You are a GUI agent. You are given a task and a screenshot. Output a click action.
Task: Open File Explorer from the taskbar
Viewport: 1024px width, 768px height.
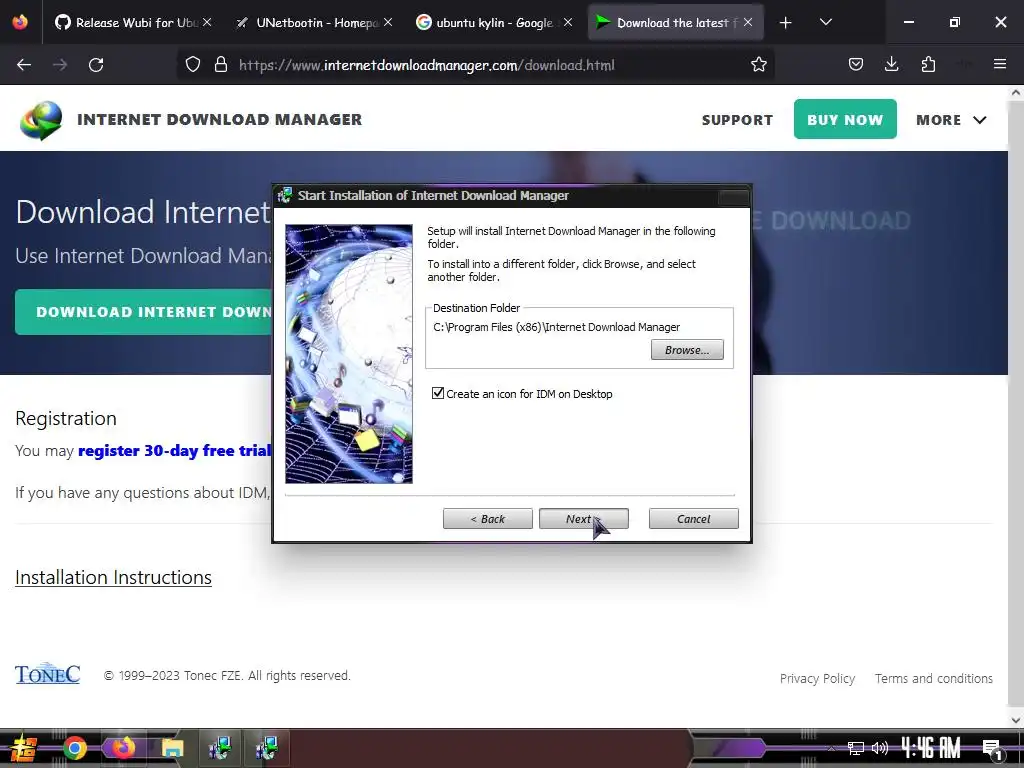point(172,748)
